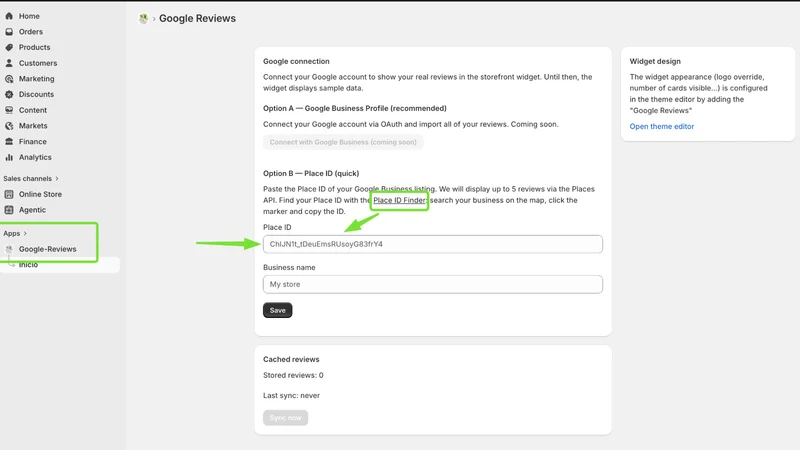
Task: Open Finance section
Action: coord(33,142)
